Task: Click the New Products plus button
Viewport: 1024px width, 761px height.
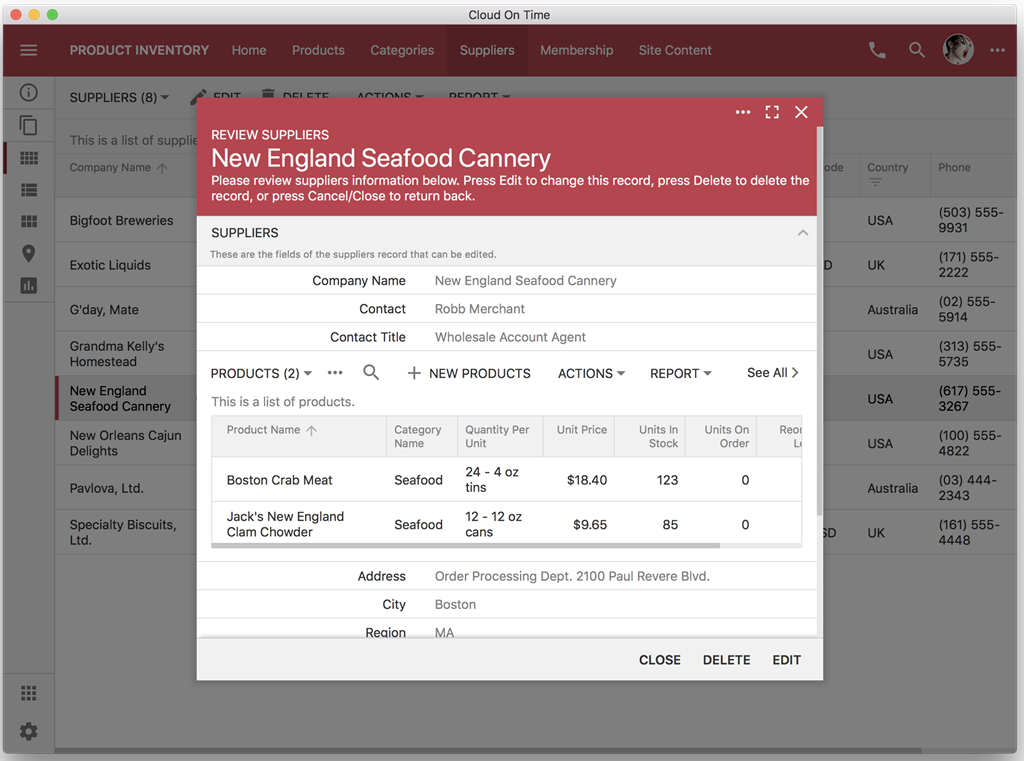Action: 469,373
